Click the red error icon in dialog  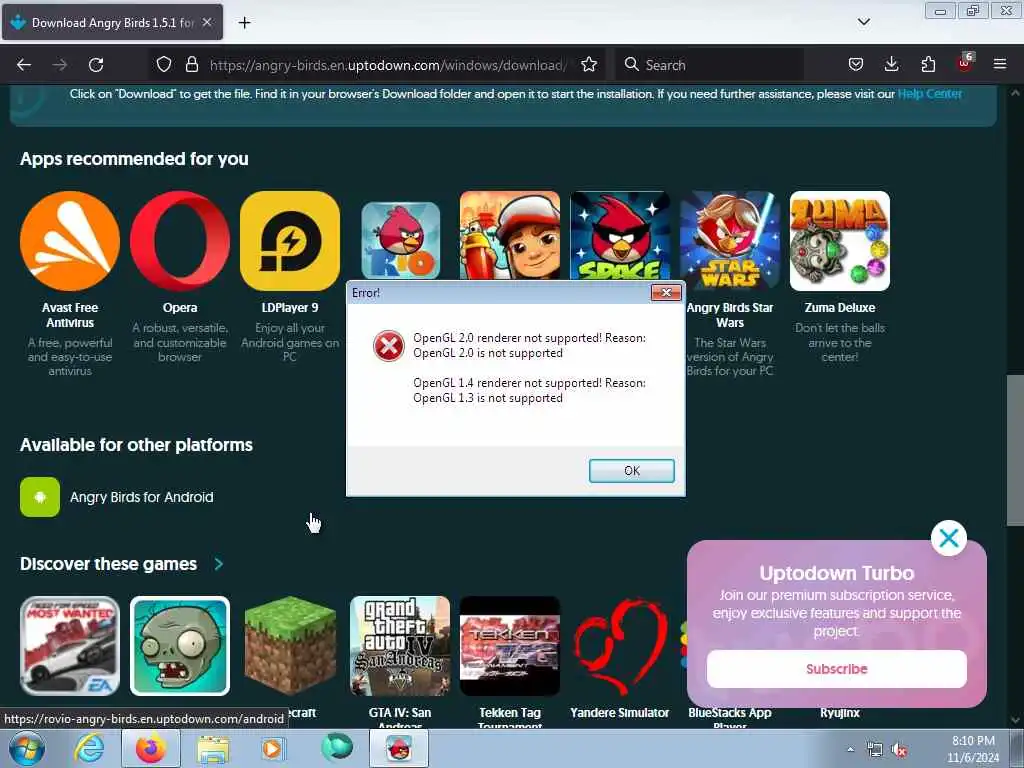pyautogui.click(x=389, y=345)
